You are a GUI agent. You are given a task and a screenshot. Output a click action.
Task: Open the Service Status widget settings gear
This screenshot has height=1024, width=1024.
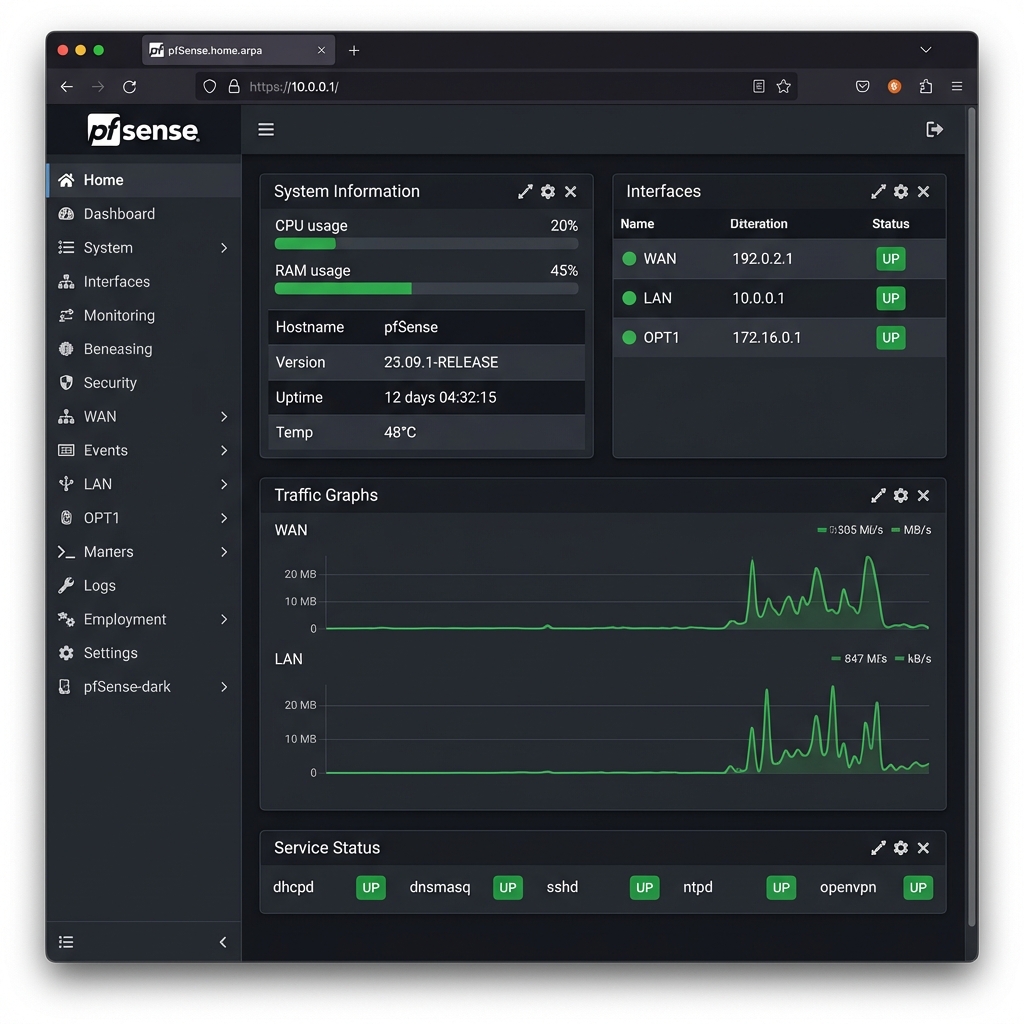[900, 847]
